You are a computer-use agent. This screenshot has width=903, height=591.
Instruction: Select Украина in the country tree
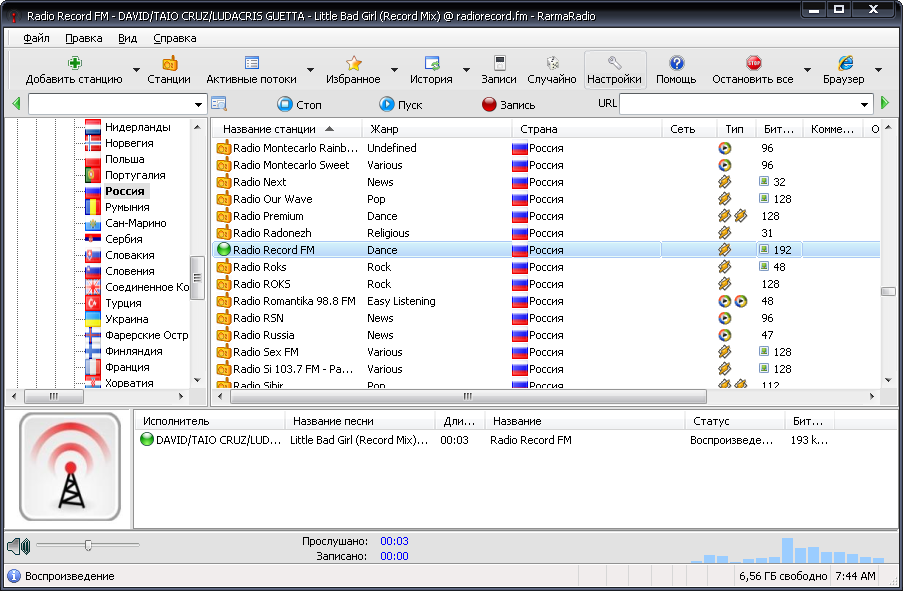tap(126, 319)
